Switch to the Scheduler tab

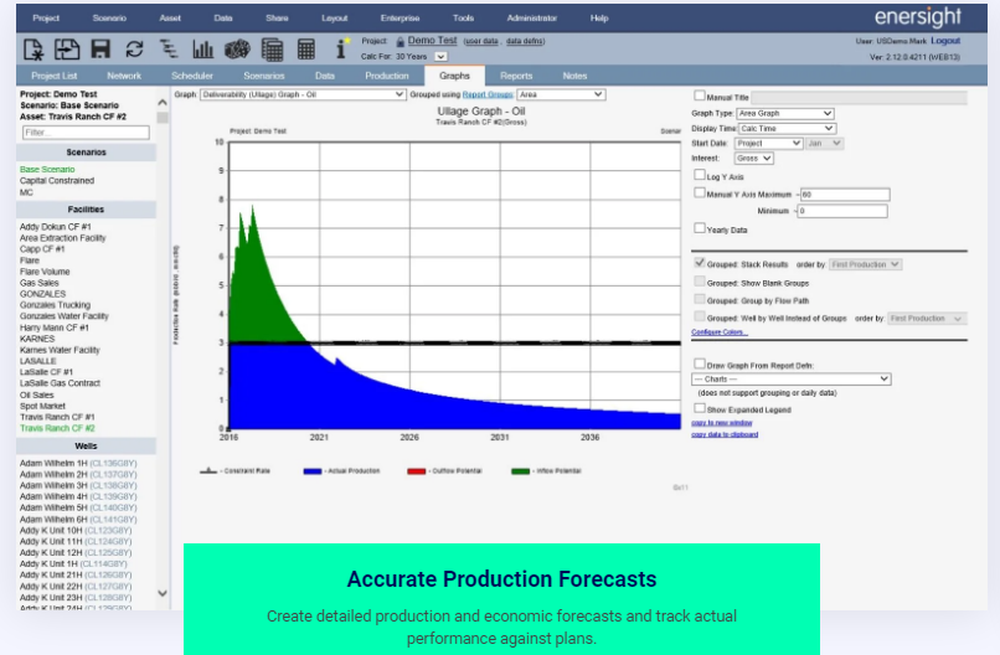[192, 76]
